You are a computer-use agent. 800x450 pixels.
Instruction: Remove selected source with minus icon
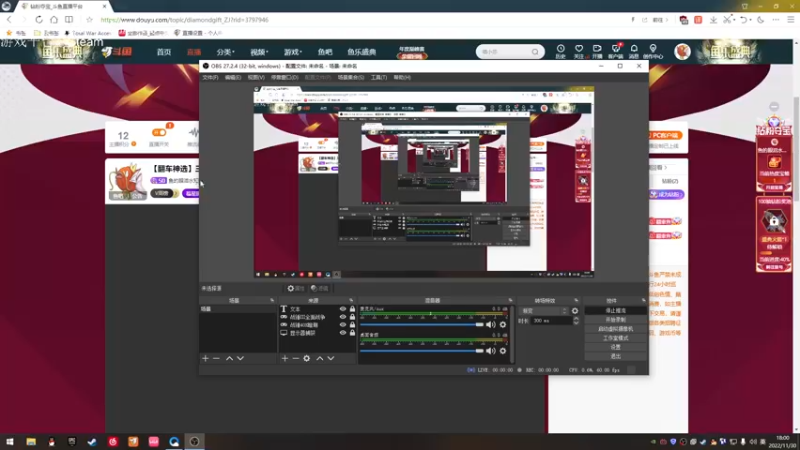coord(295,359)
